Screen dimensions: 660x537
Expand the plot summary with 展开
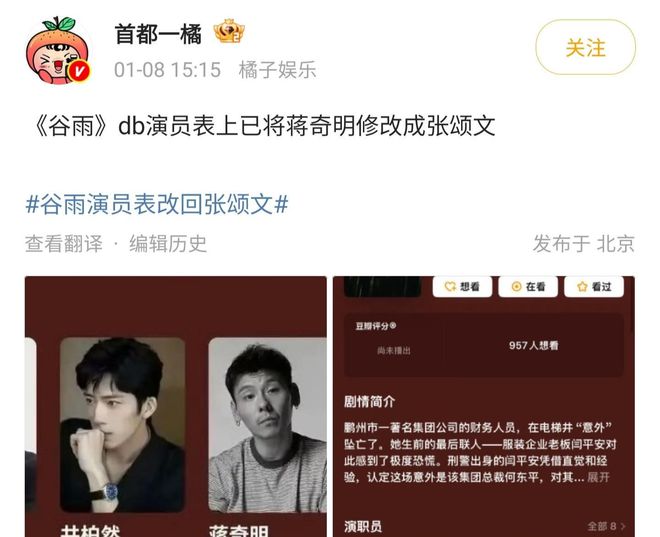point(598,477)
